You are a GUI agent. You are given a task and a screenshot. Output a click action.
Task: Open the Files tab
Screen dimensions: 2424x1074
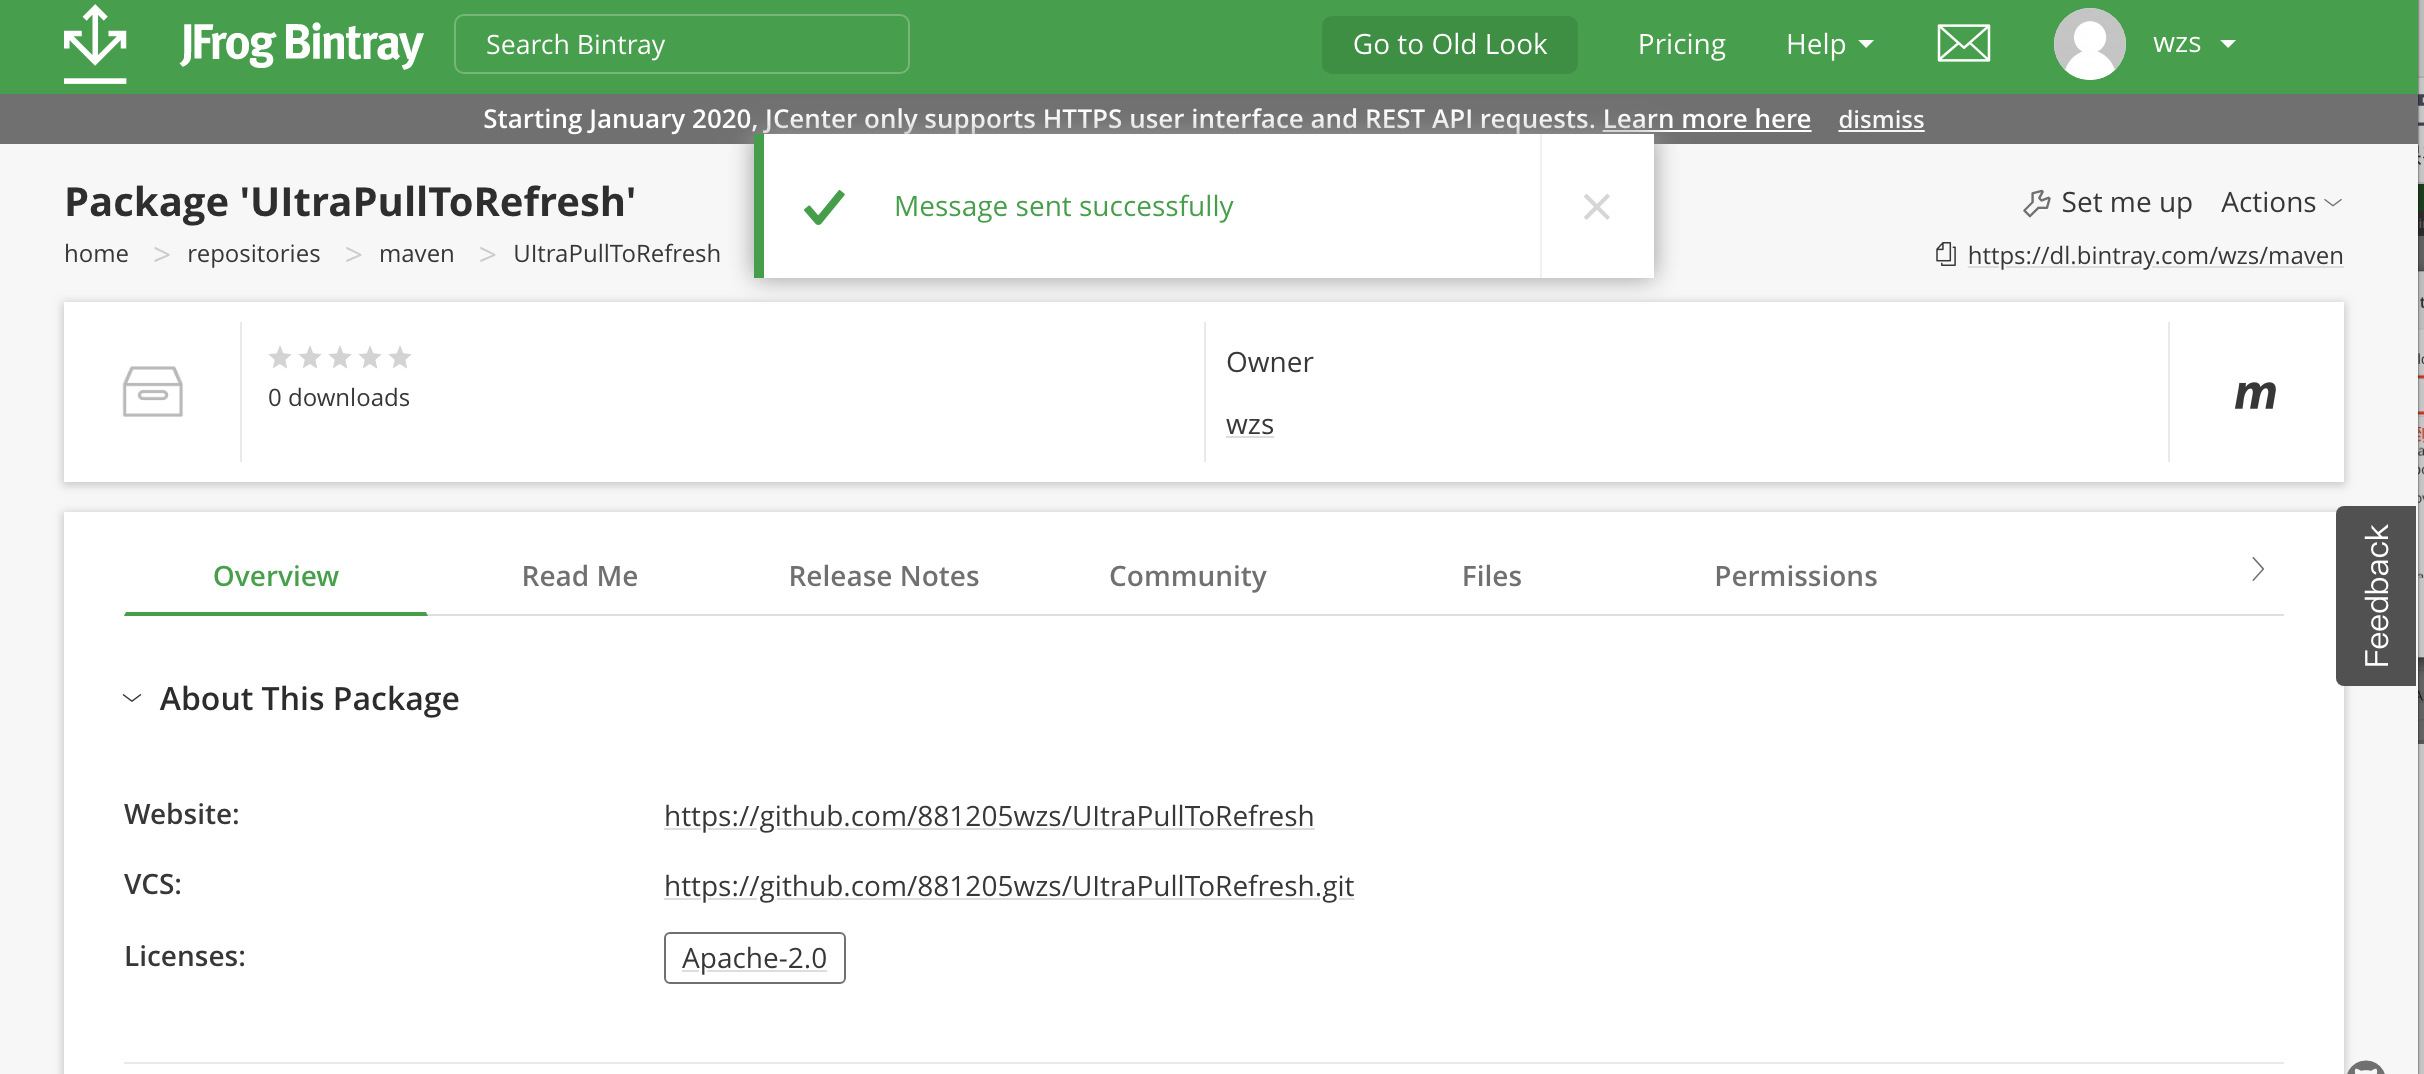click(1492, 576)
